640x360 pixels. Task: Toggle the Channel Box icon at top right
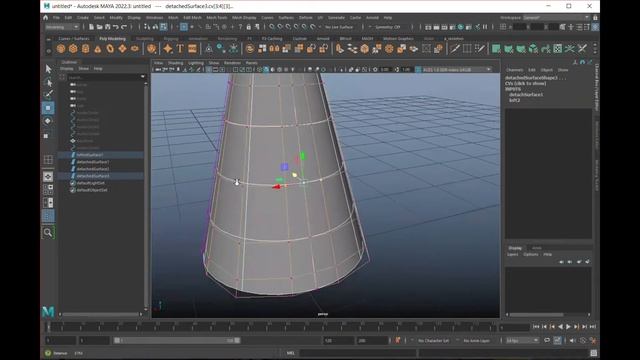click(x=596, y=27)
